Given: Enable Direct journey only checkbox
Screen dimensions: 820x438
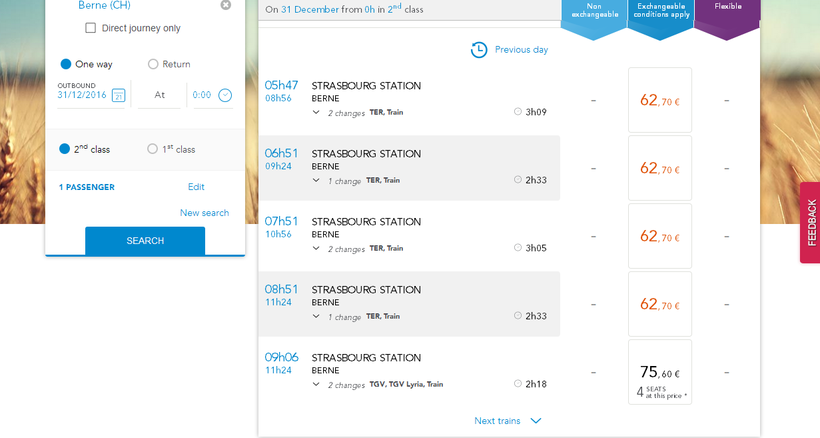Looking at the screenshot, I should tap(91, 28).
